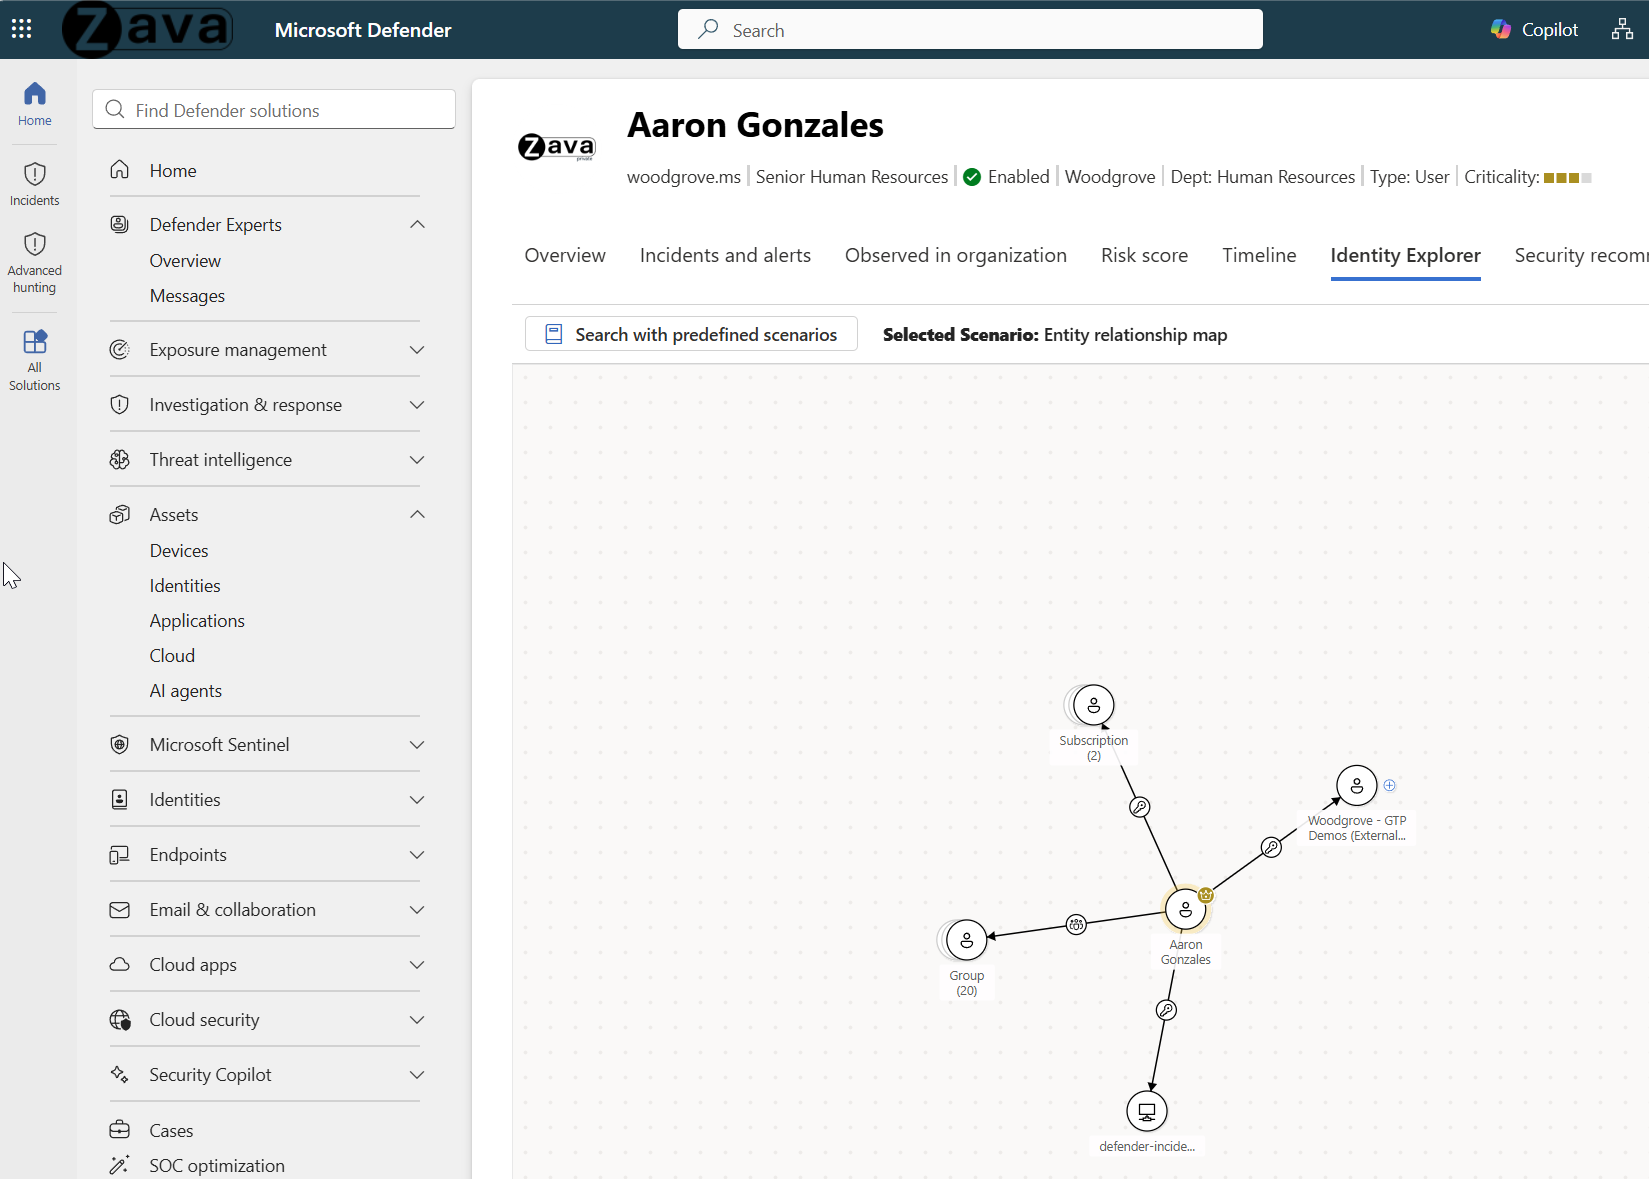Click the Copilot icon in header
Viewport: 1649px width, 1179px height.
pos(1501,30)
